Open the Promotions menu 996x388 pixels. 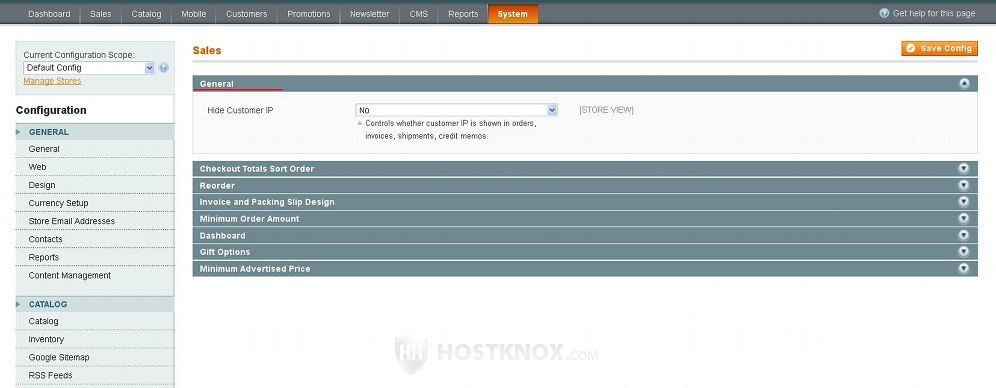pyautogui.click(x=309, y=14)
